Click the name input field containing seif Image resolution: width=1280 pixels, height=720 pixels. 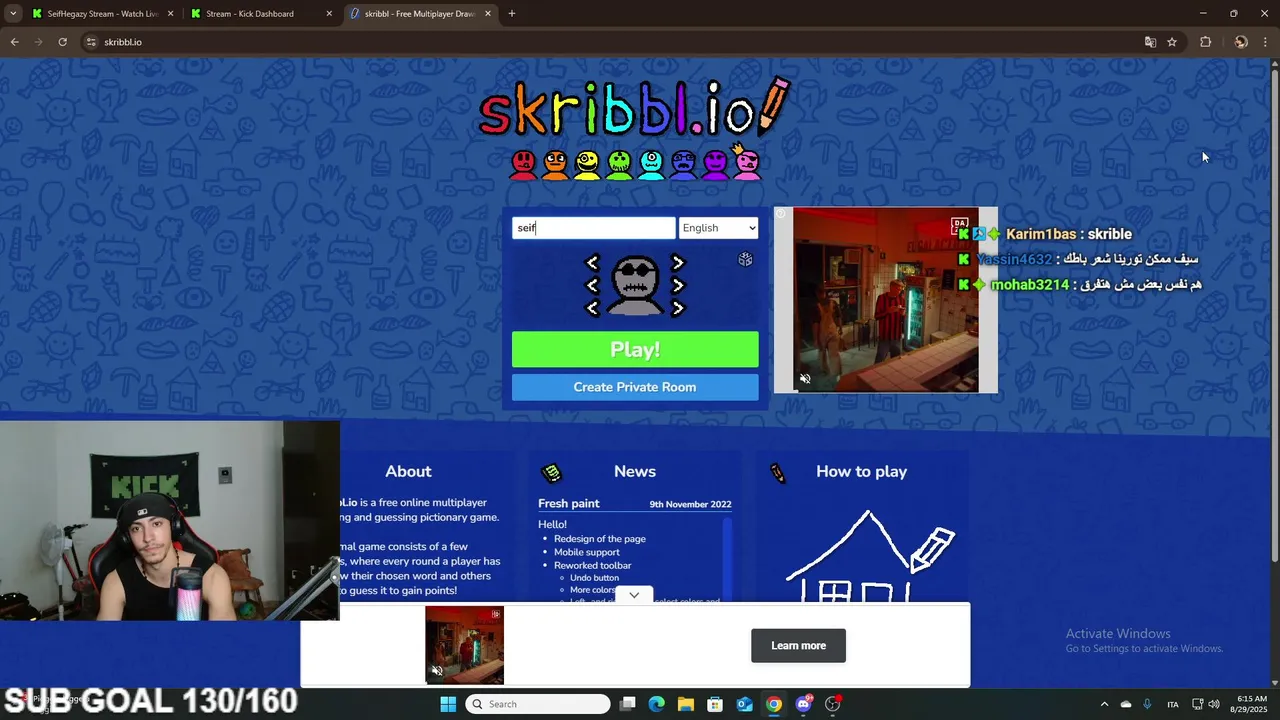pos(594,228)
